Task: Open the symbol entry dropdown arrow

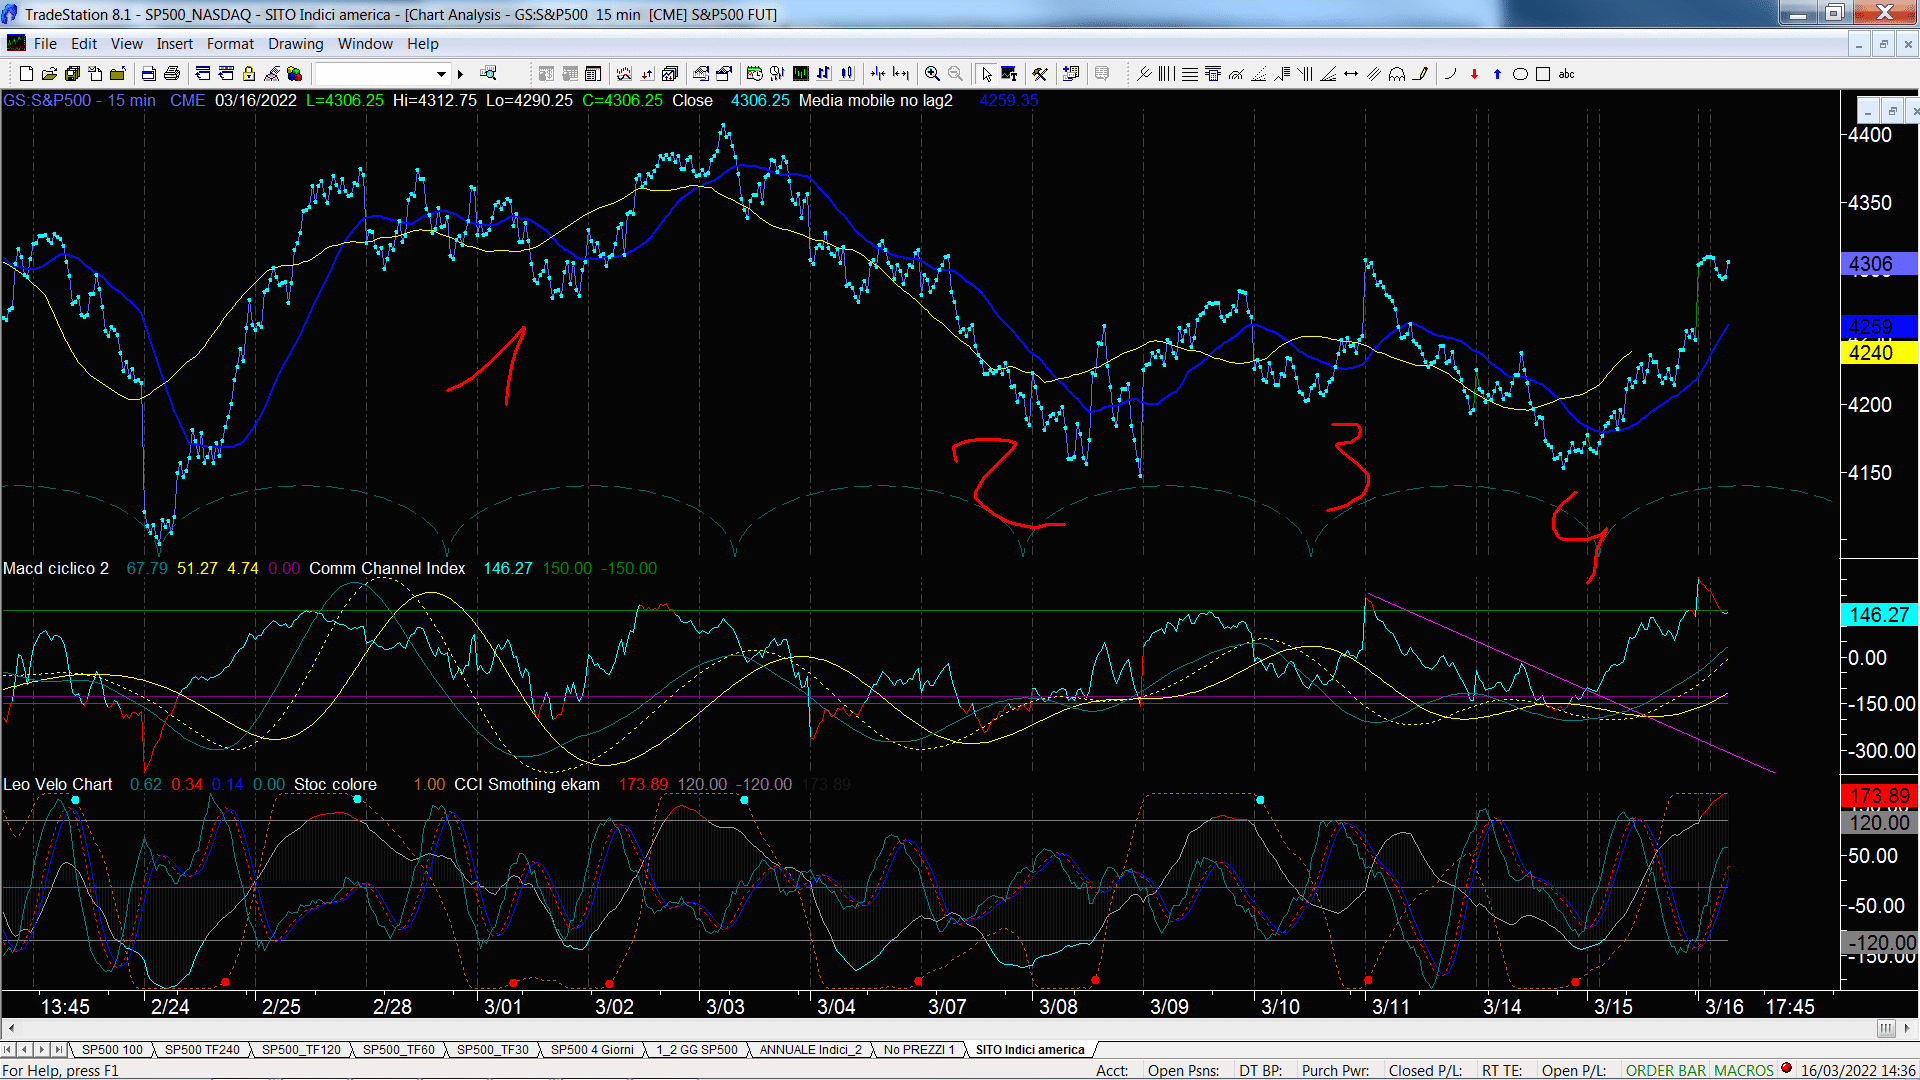Action: [x=441, y=74]
